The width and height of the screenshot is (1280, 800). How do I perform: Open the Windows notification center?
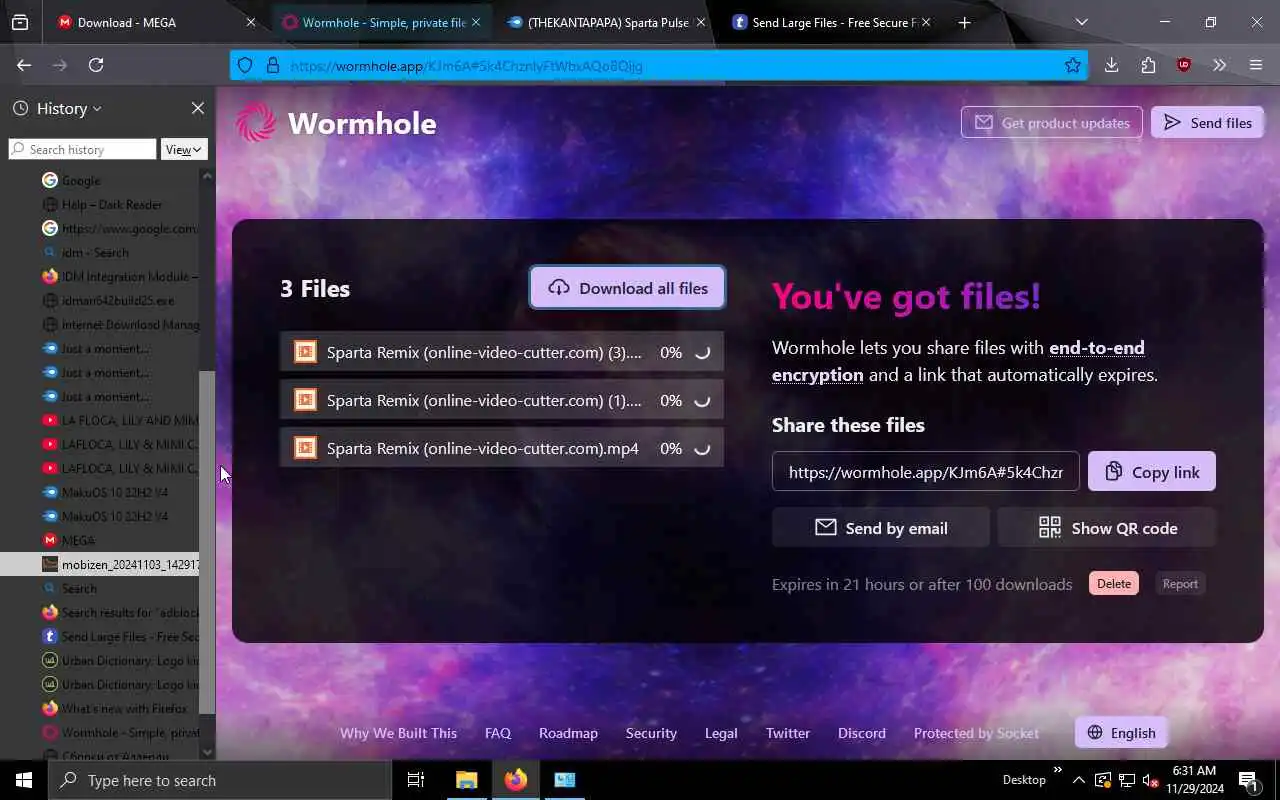tap(1248, 780)
